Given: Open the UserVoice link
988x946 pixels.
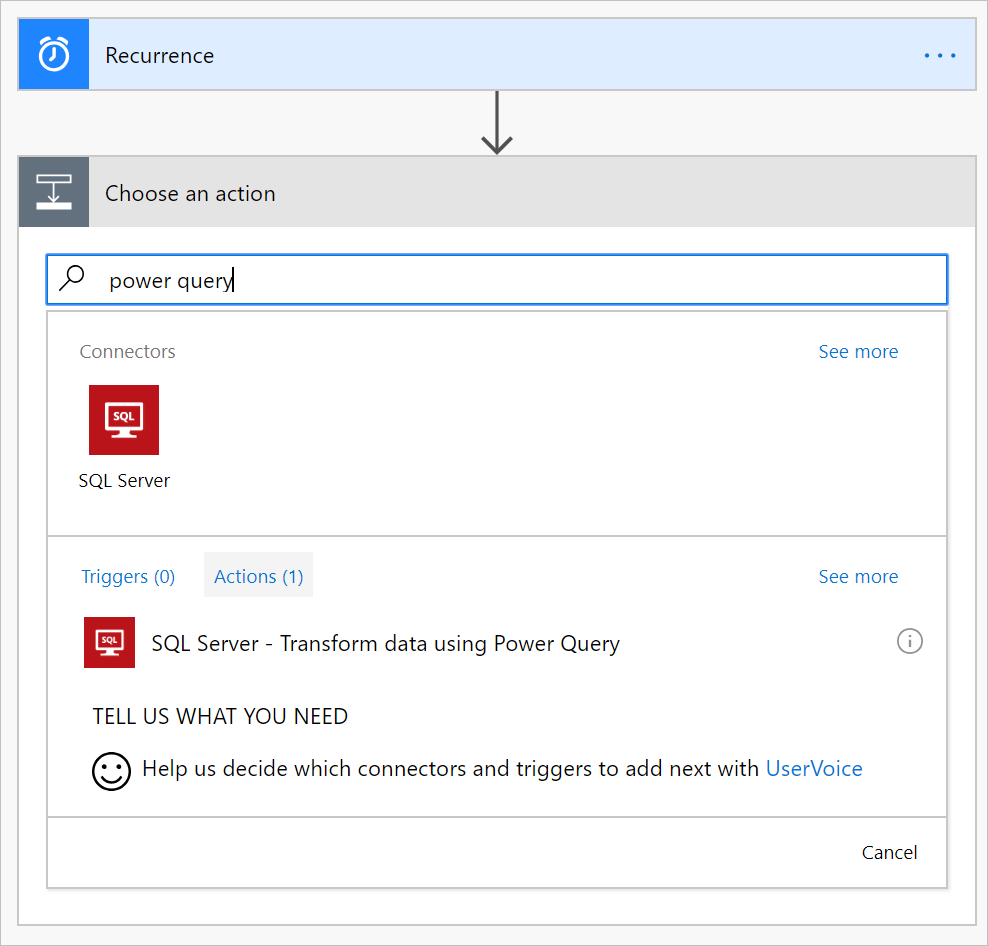Looking at the screenshot, I should [813, 769].
